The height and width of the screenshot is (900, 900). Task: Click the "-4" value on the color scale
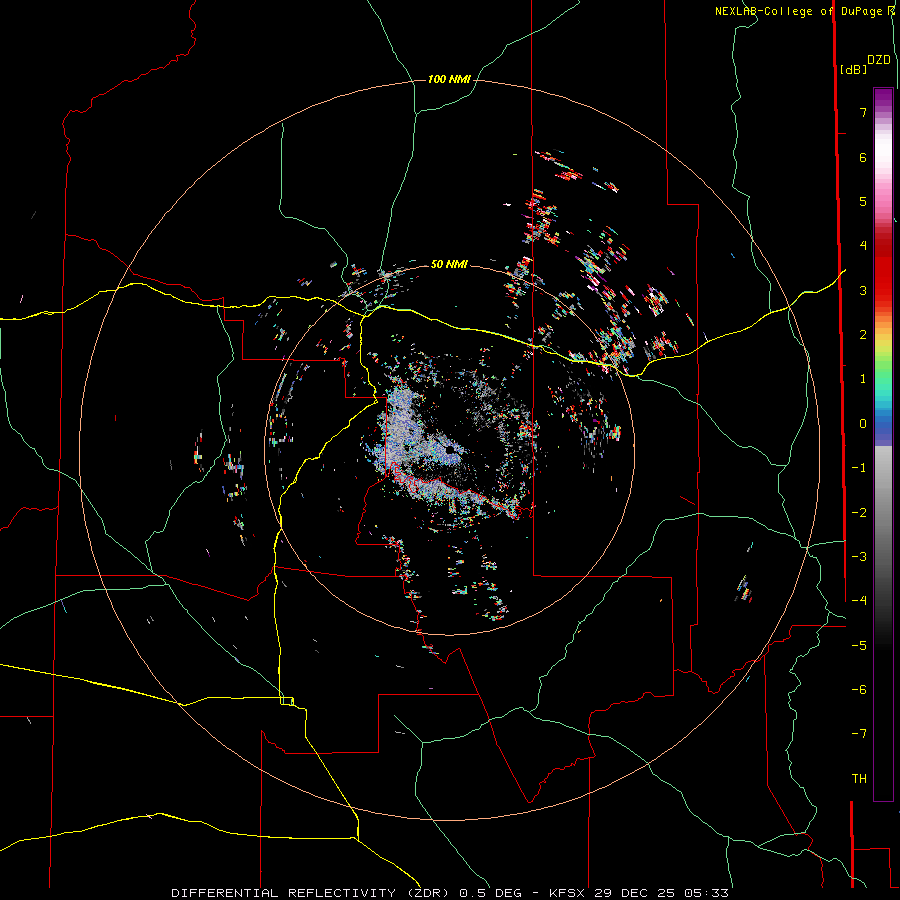pyautogui.click(x=859, y=601)
